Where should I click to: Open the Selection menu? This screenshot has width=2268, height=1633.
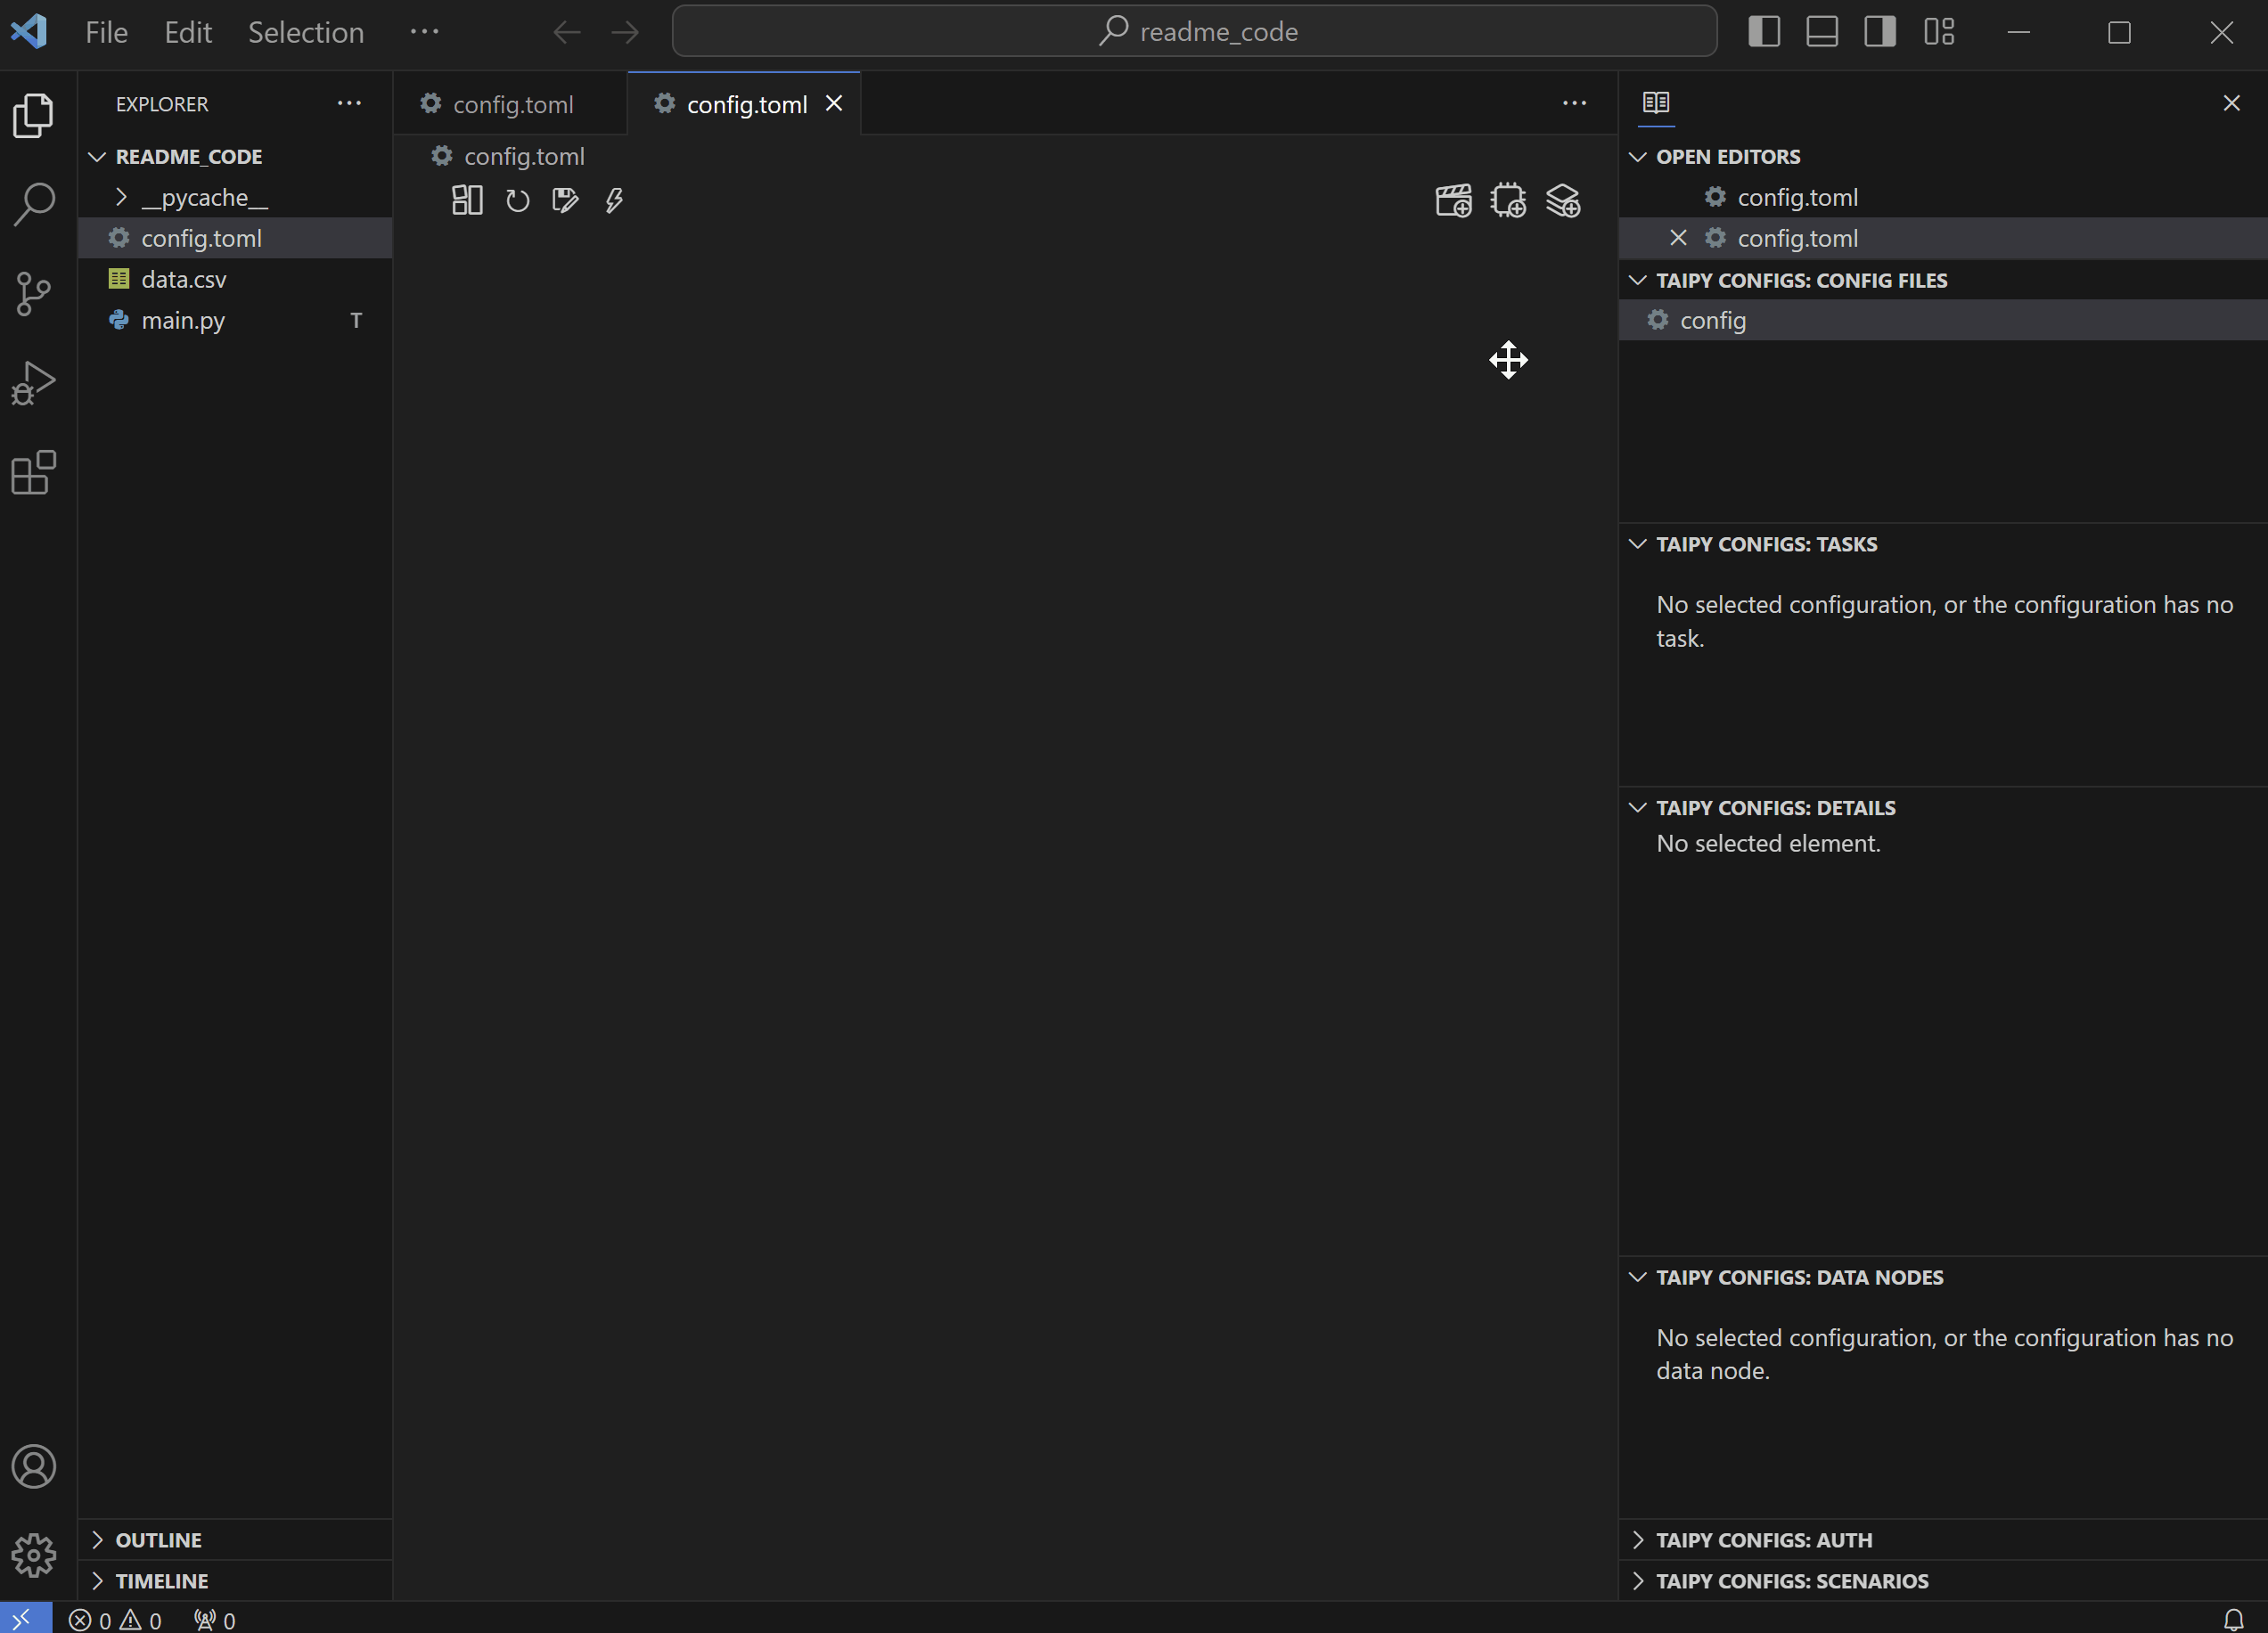[306, 32]
